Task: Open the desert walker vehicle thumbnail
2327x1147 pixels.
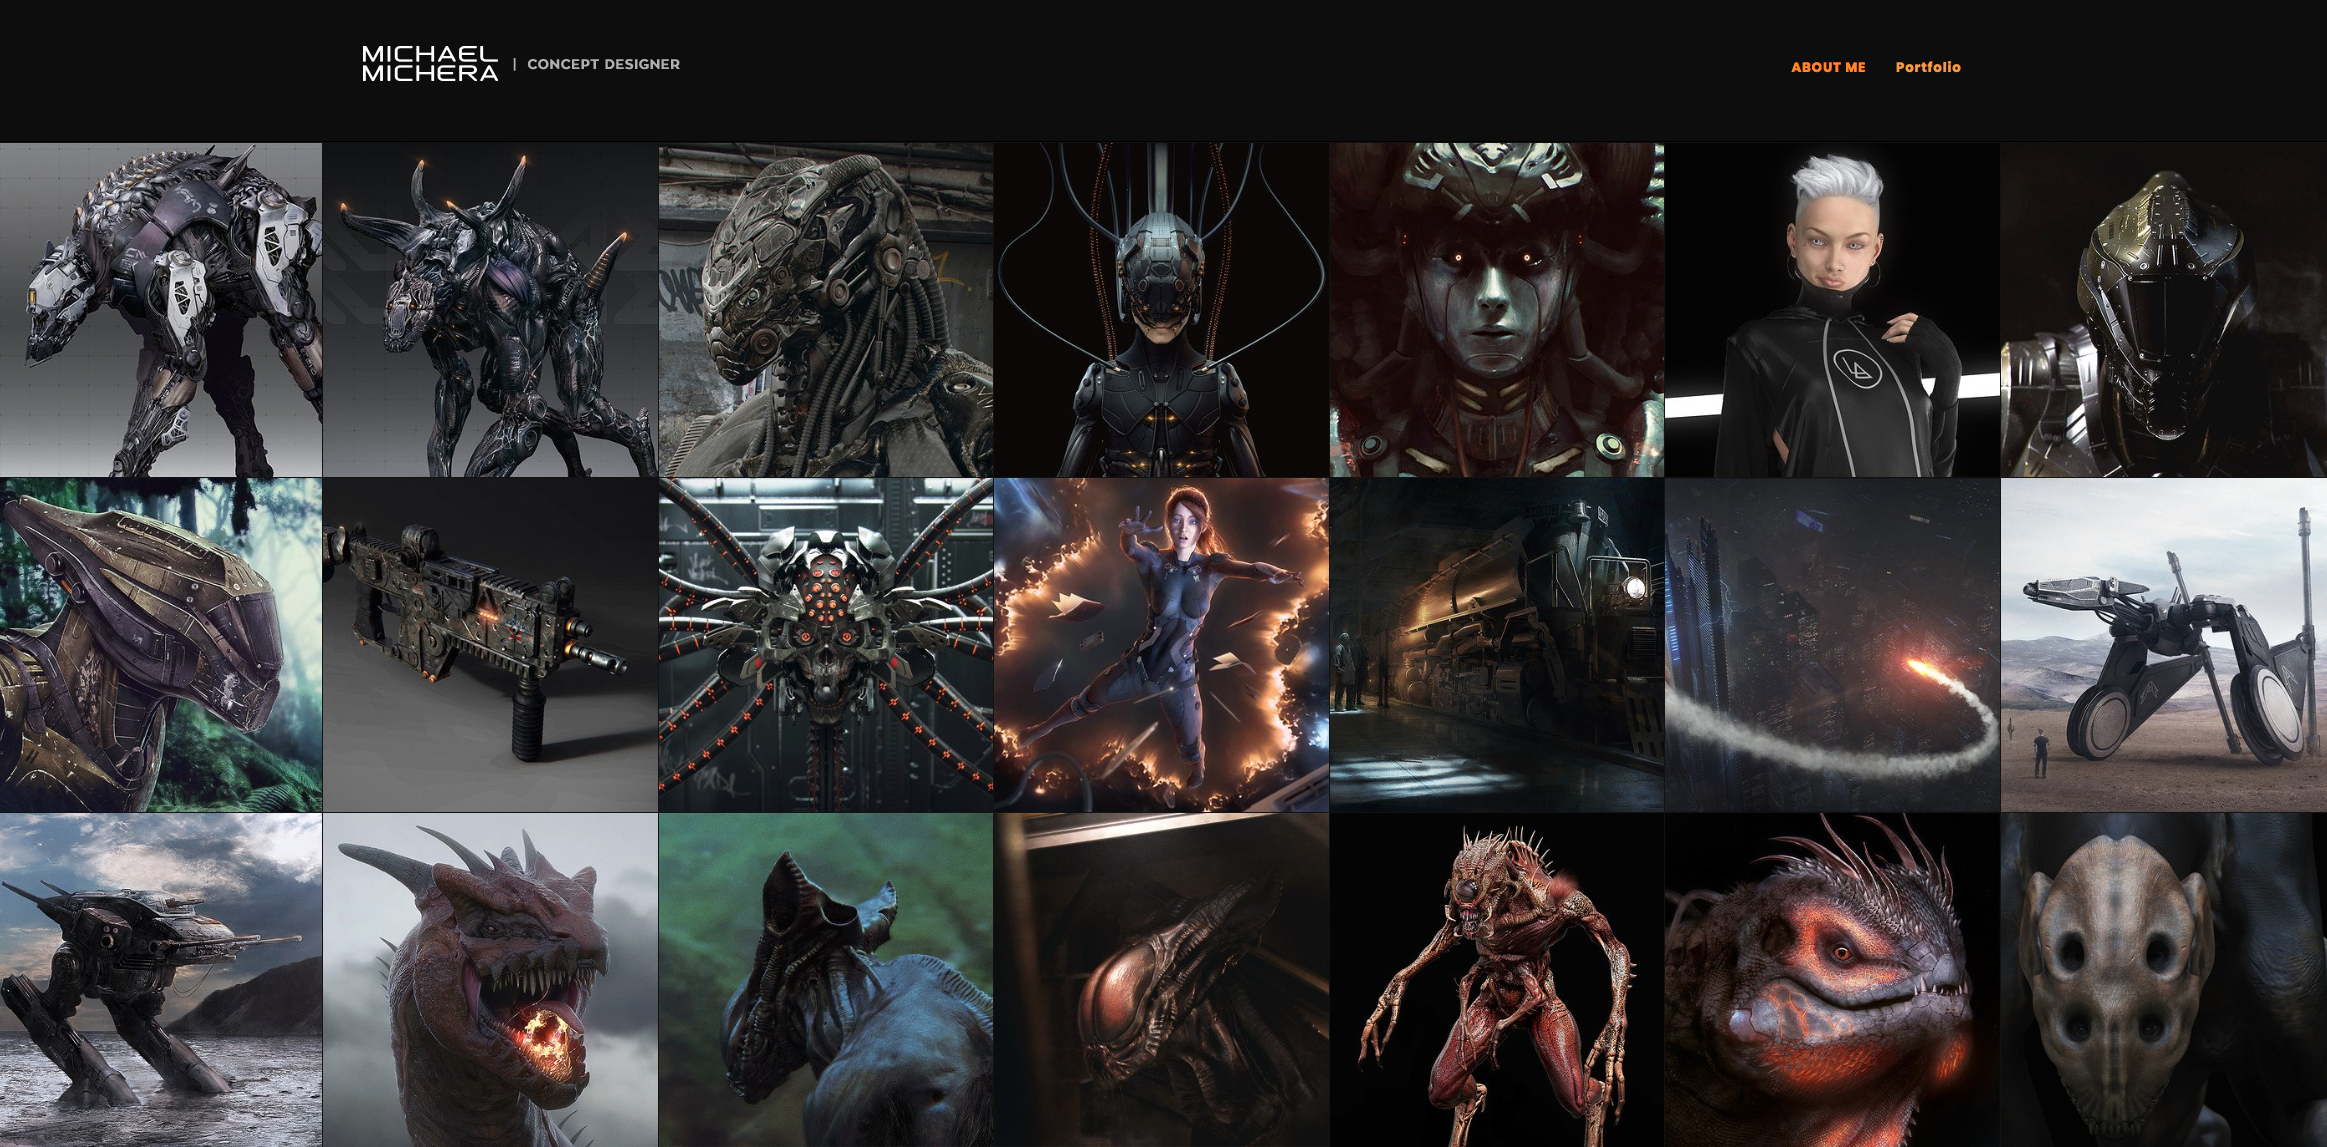Action: (x=2164, y=645)
